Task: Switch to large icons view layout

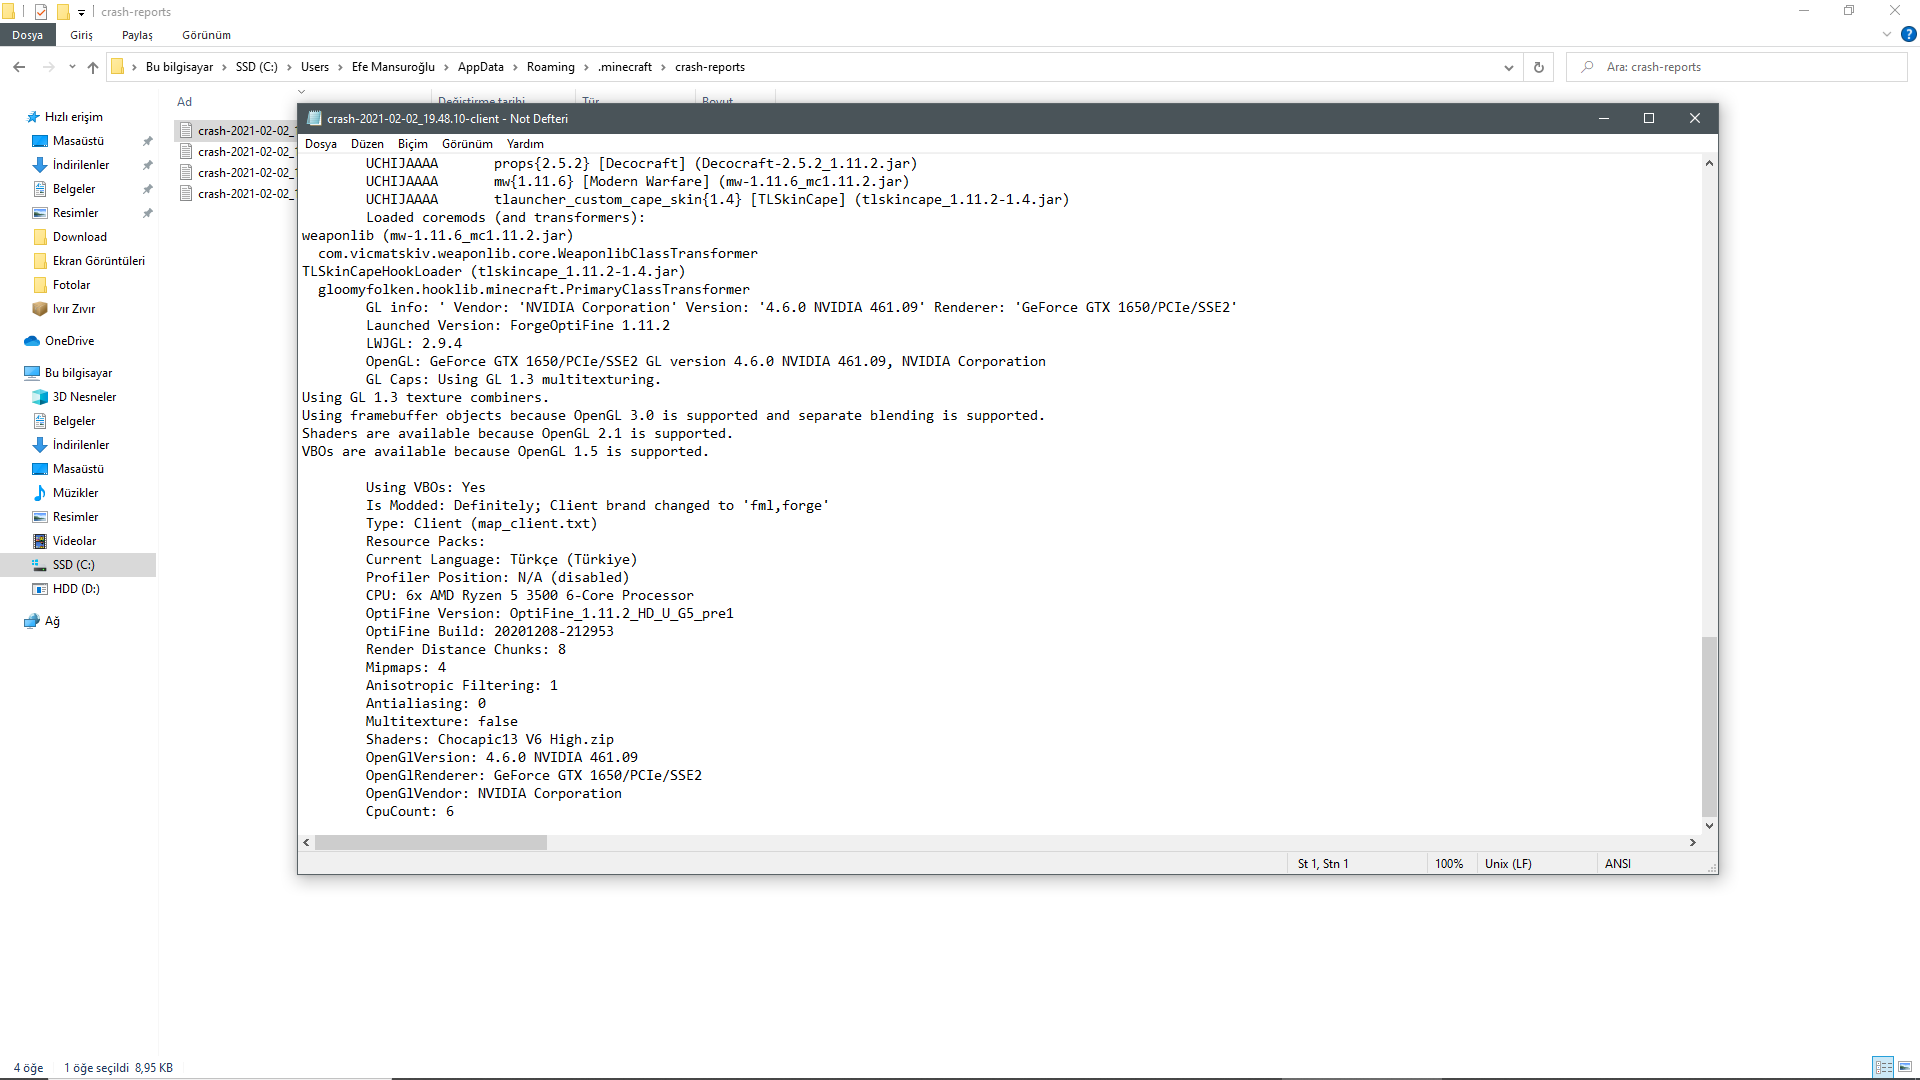Action: 1905,1067
